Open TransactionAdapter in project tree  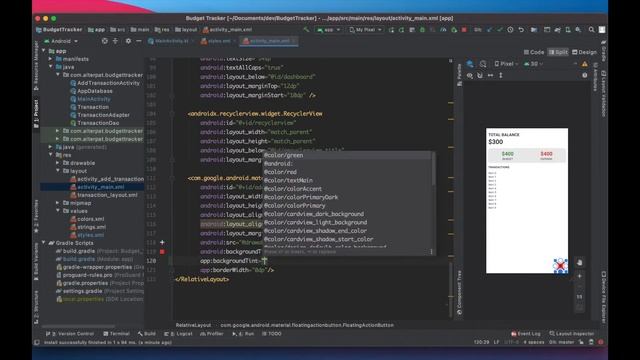103,115
